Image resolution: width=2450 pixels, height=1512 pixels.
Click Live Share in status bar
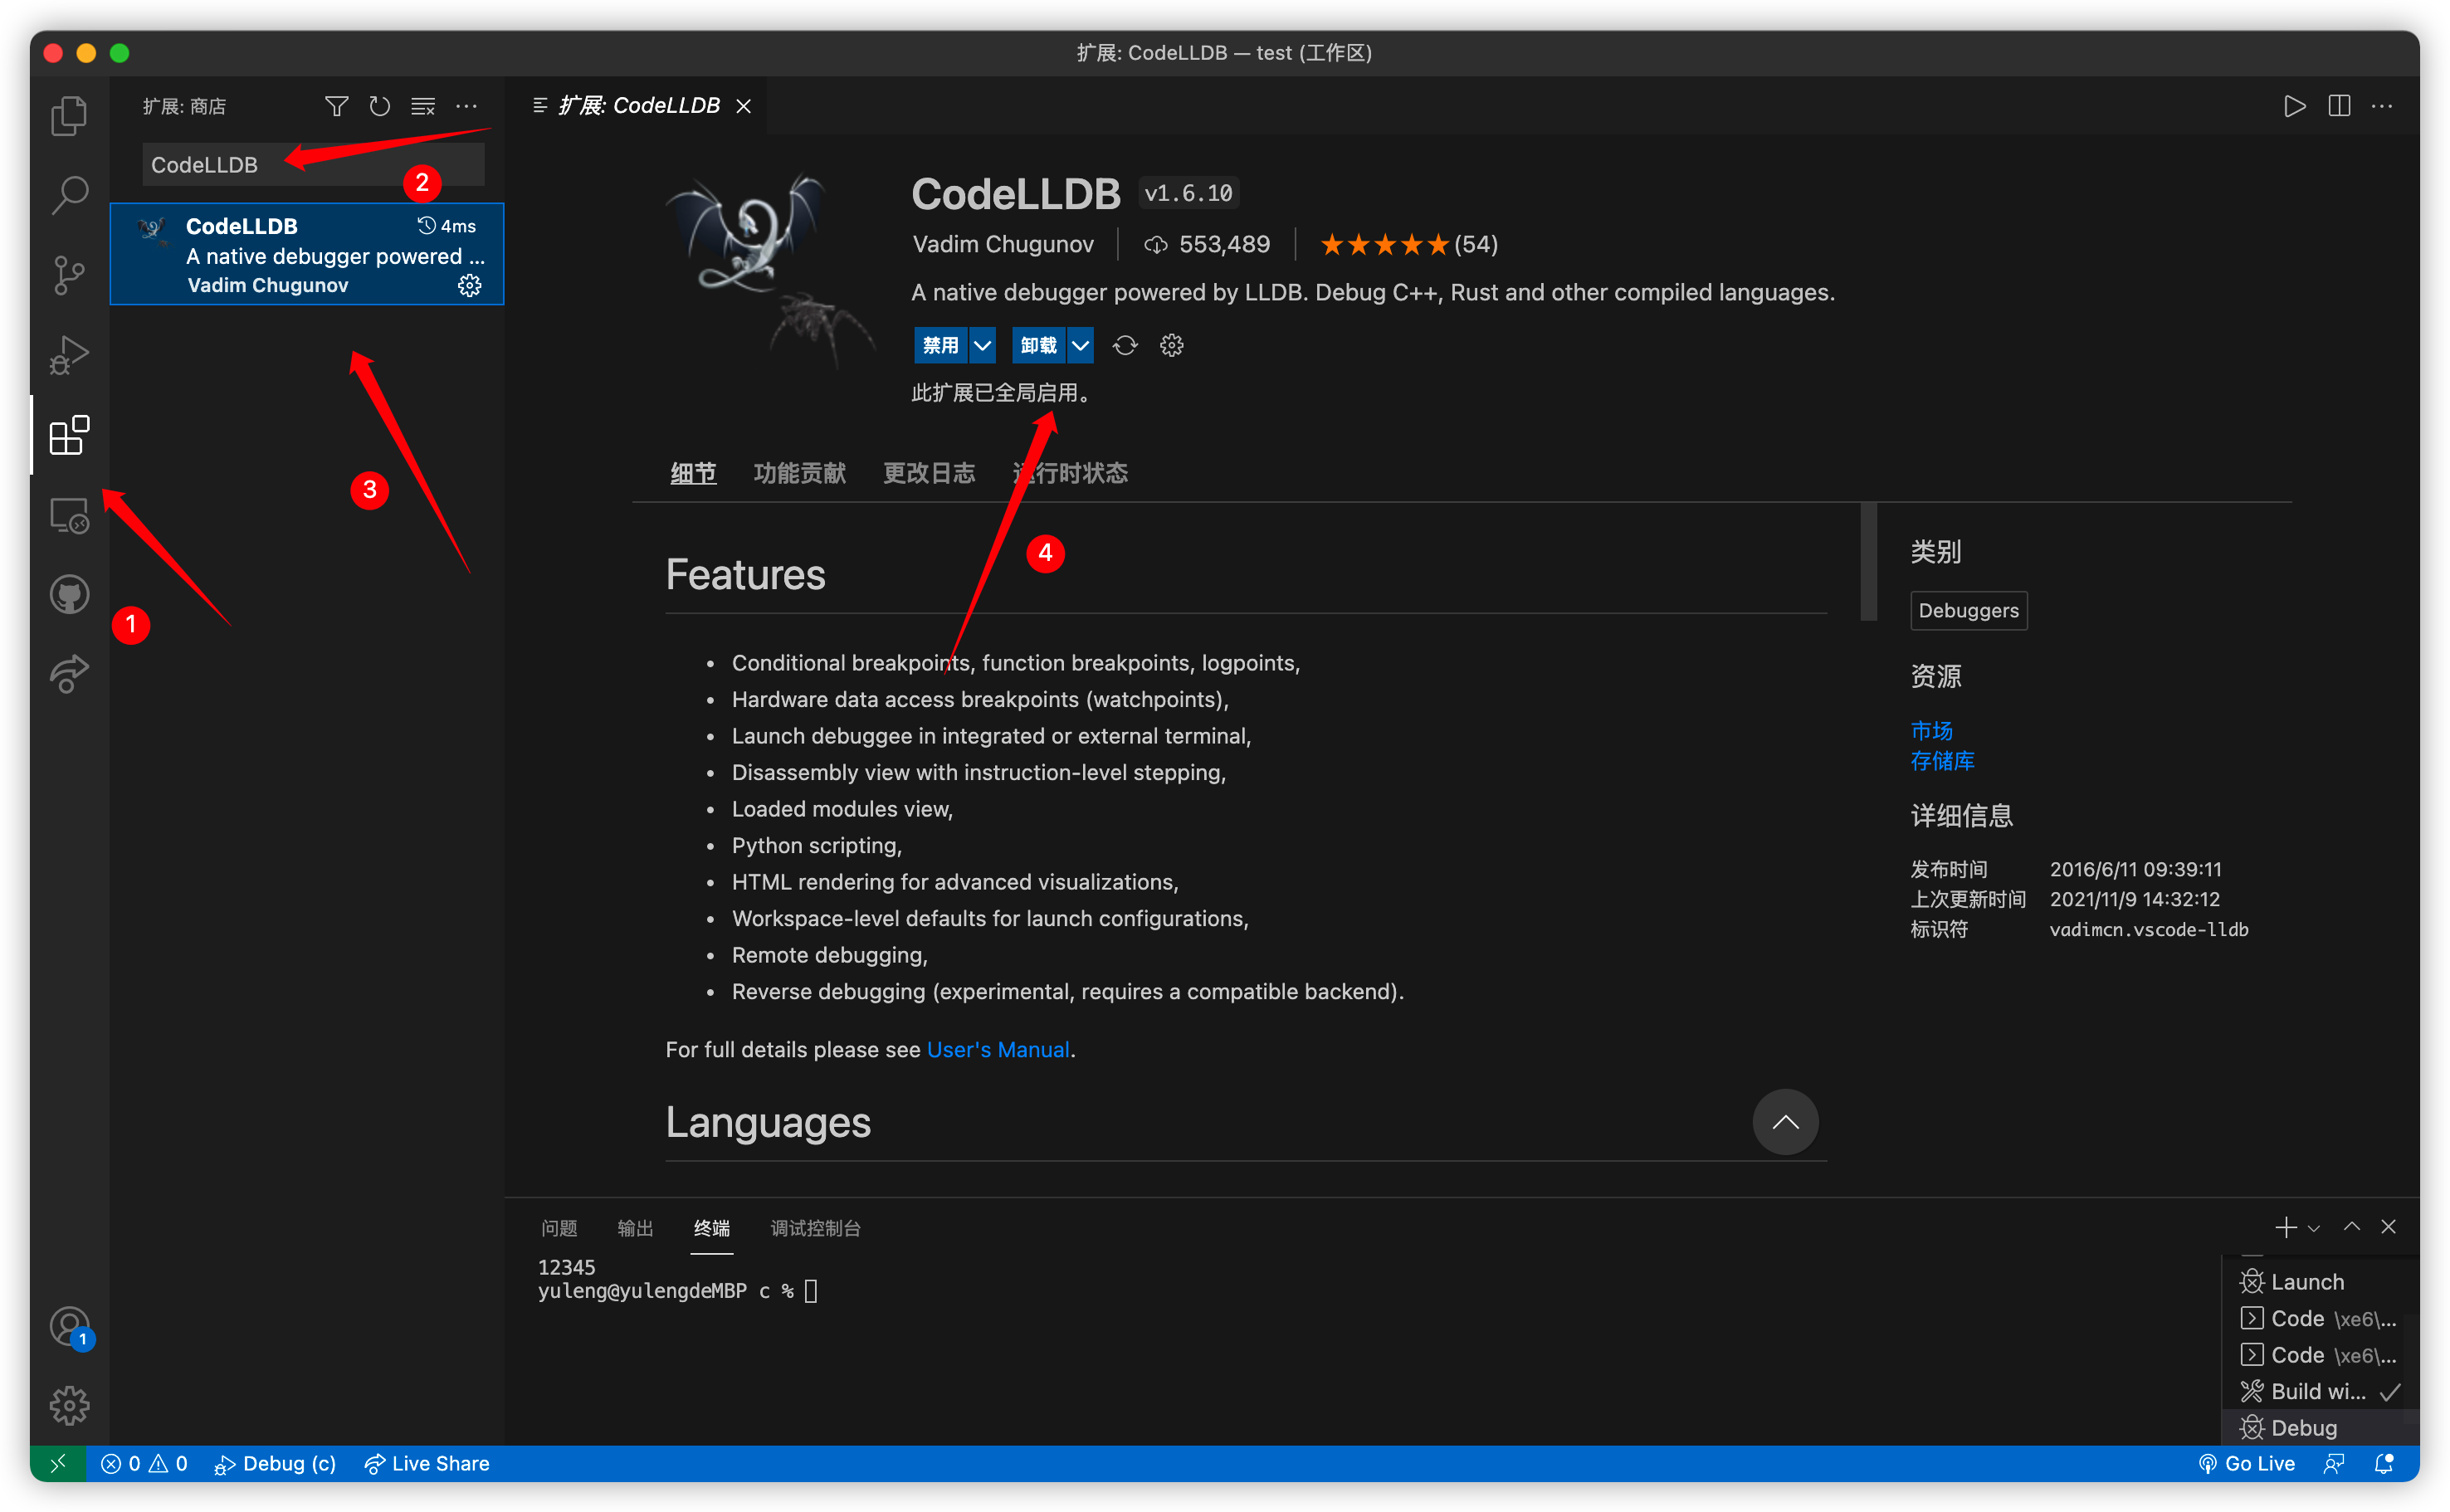[x=427, y=1463]
